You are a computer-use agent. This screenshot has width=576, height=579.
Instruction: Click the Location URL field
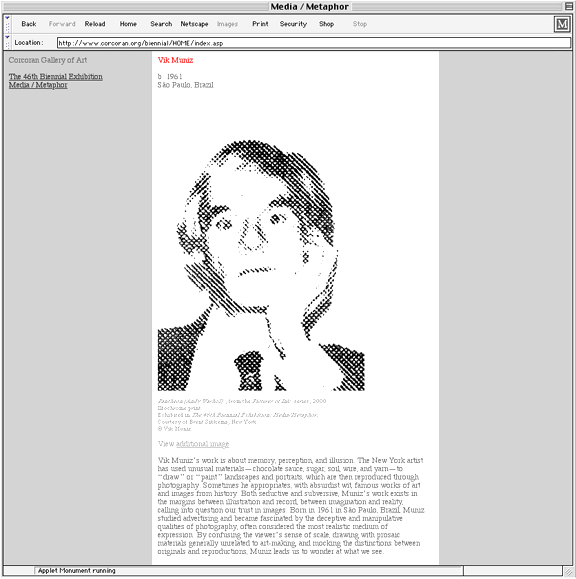click(x=313, y=43)
